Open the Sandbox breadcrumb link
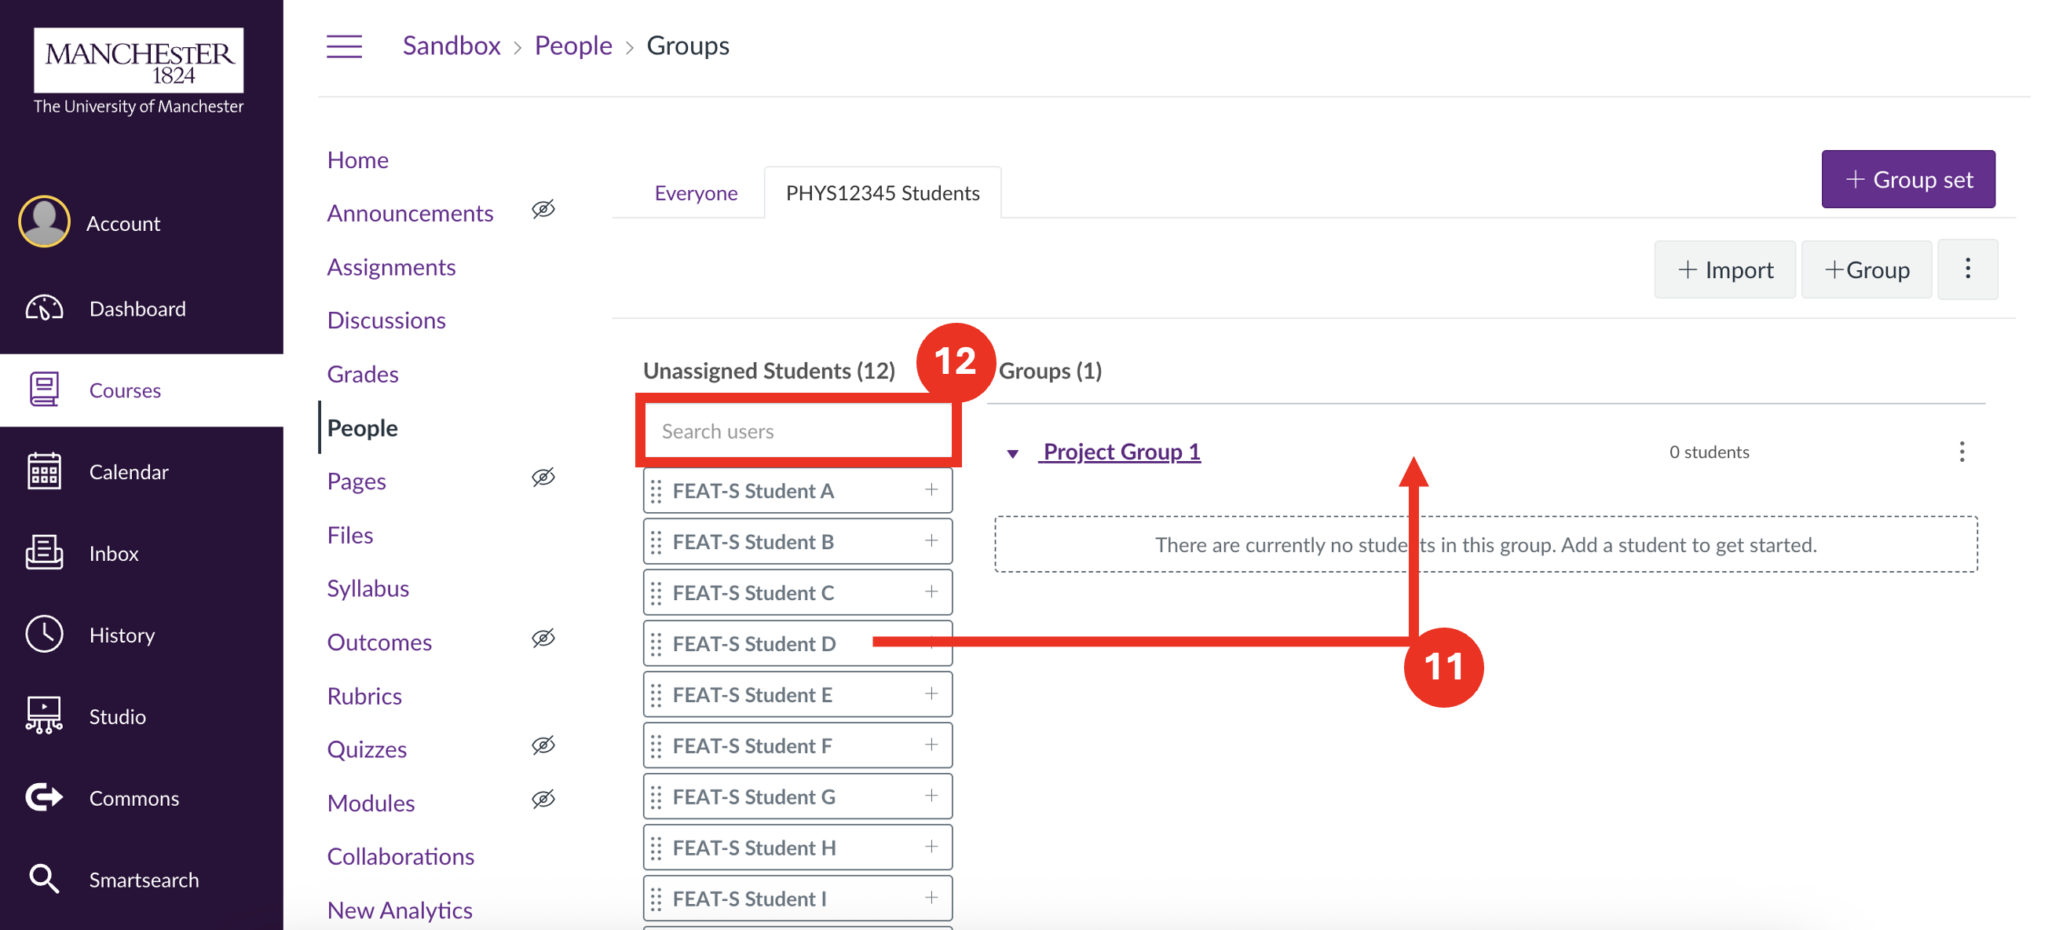Screen dimensions: 2048x930 451,45
